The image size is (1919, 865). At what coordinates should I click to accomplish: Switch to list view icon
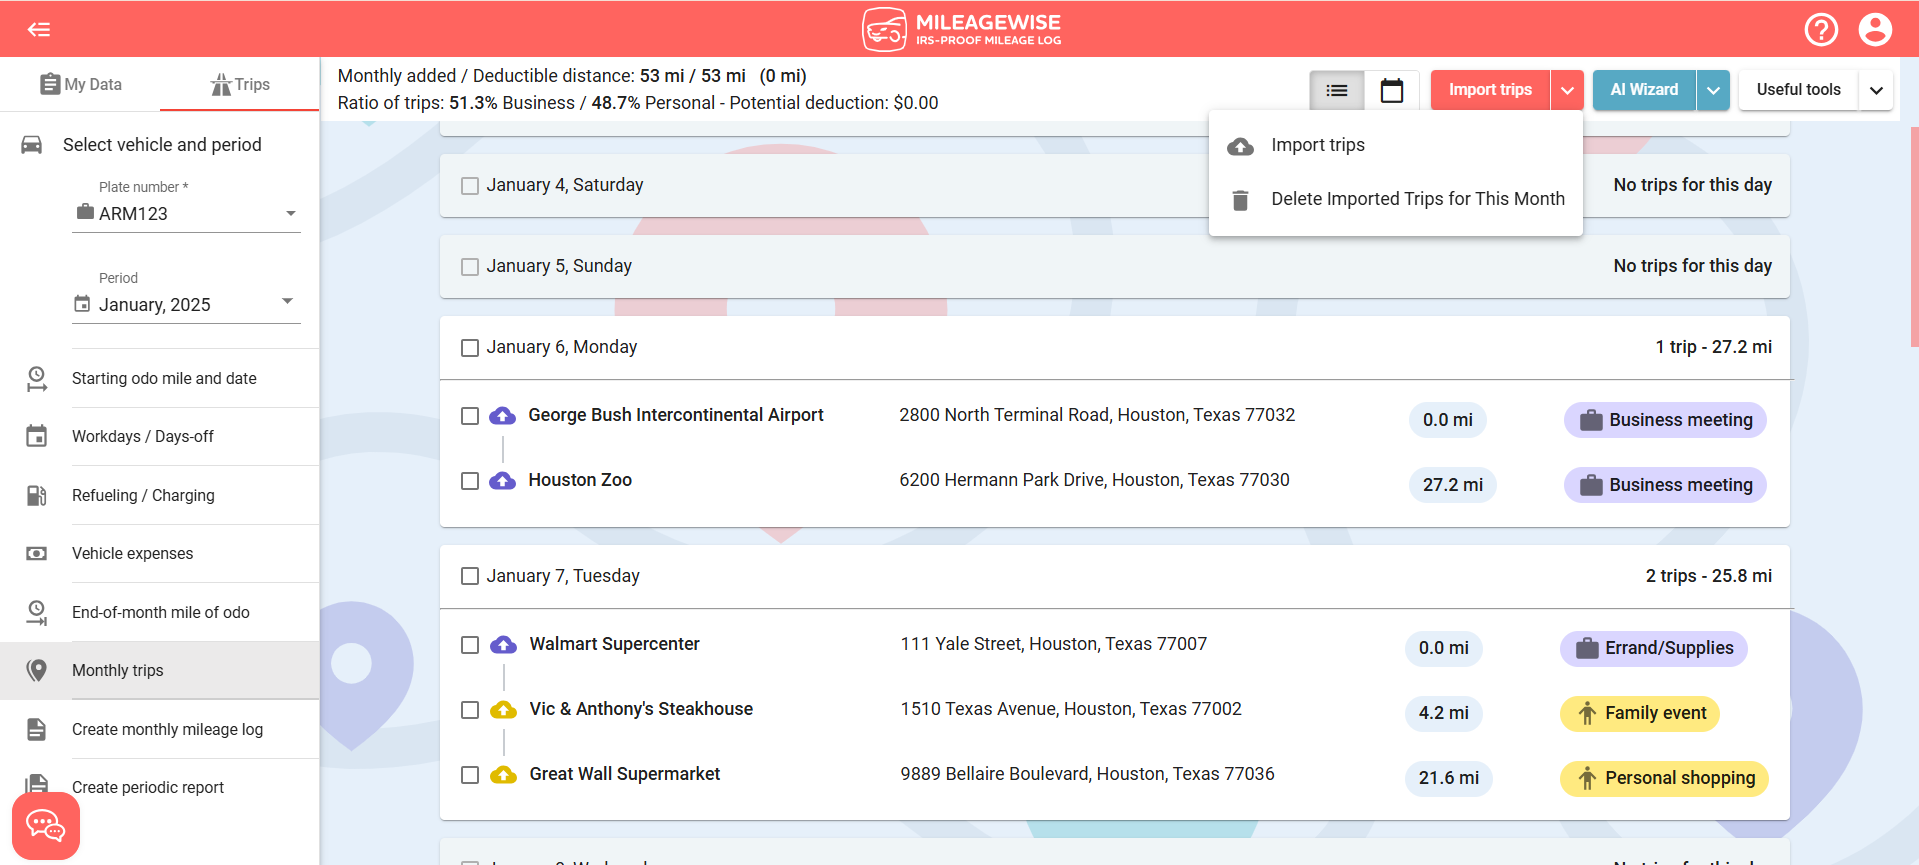click(x=1337, y=91)
